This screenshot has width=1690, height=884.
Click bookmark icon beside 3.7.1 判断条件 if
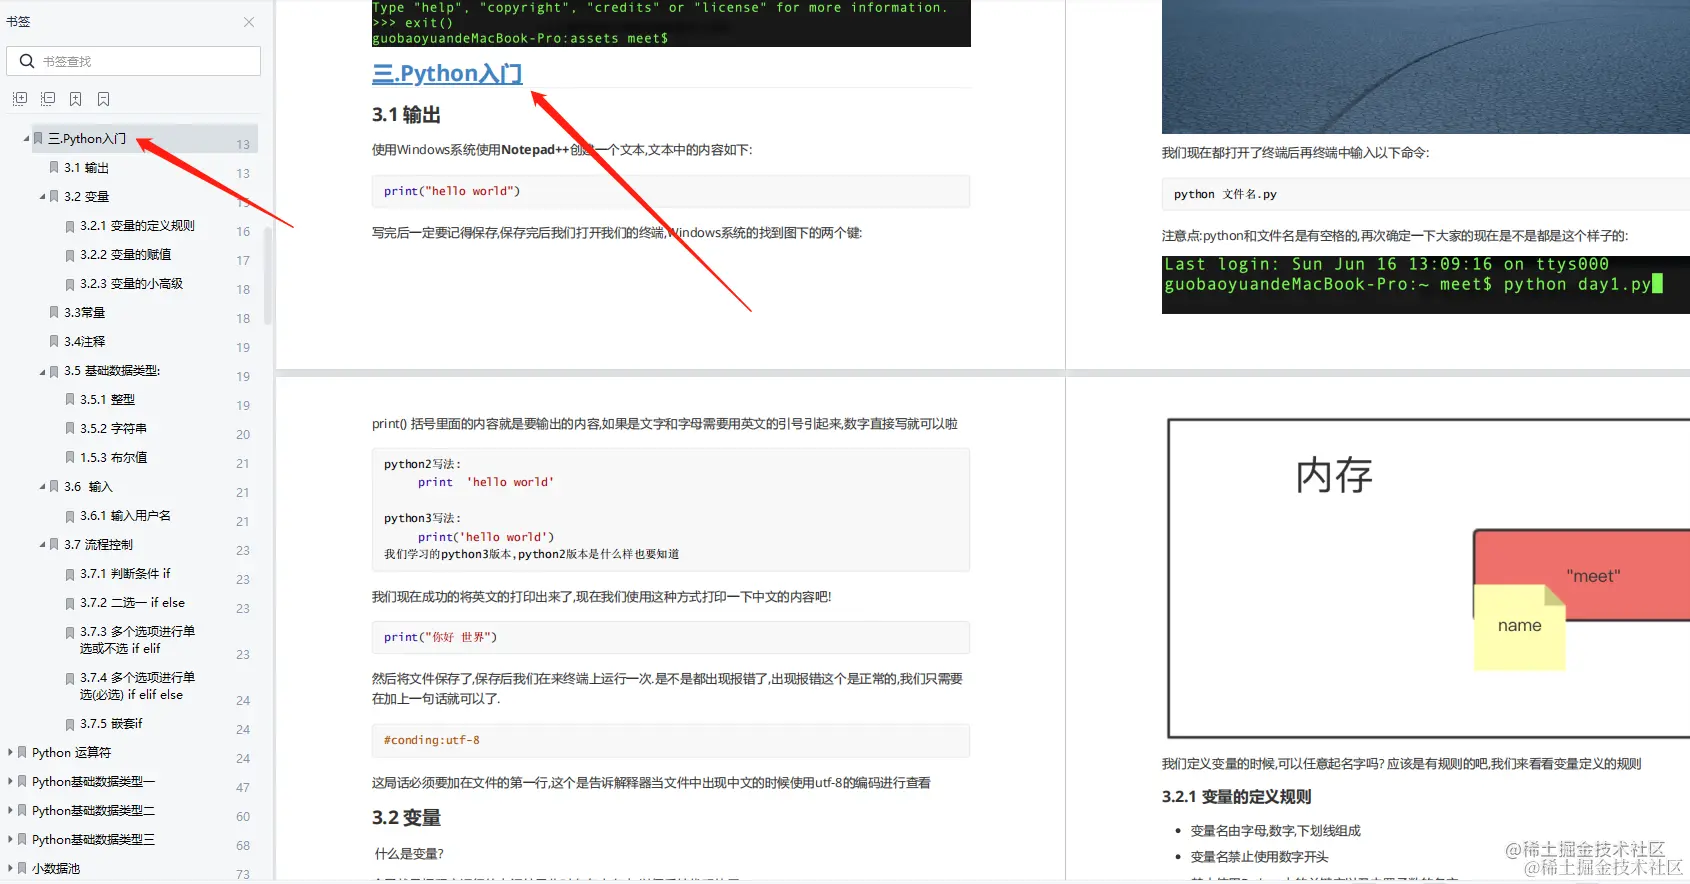(x=70, y=574)
